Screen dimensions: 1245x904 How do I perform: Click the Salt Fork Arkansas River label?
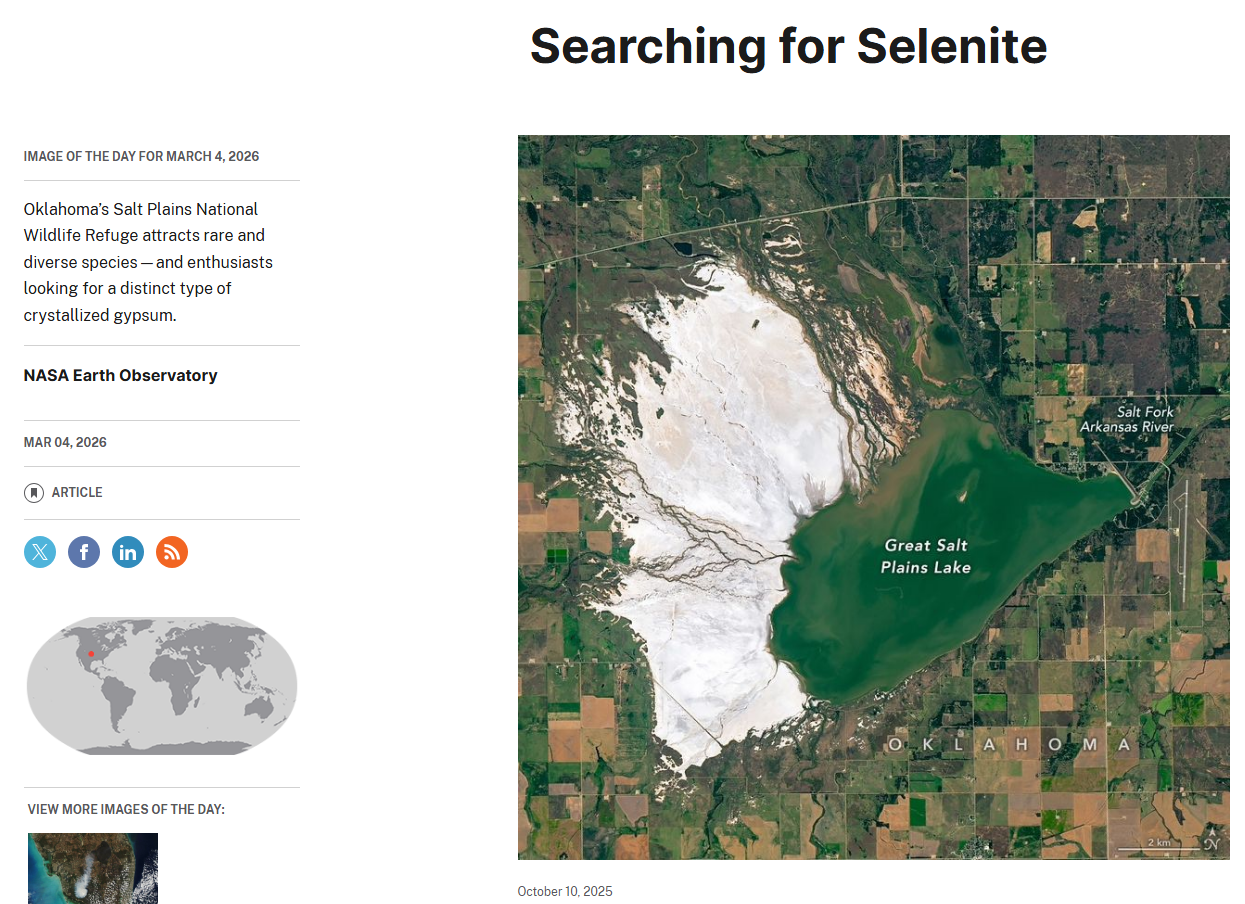pyautogui.click(x=1126, y=419)
